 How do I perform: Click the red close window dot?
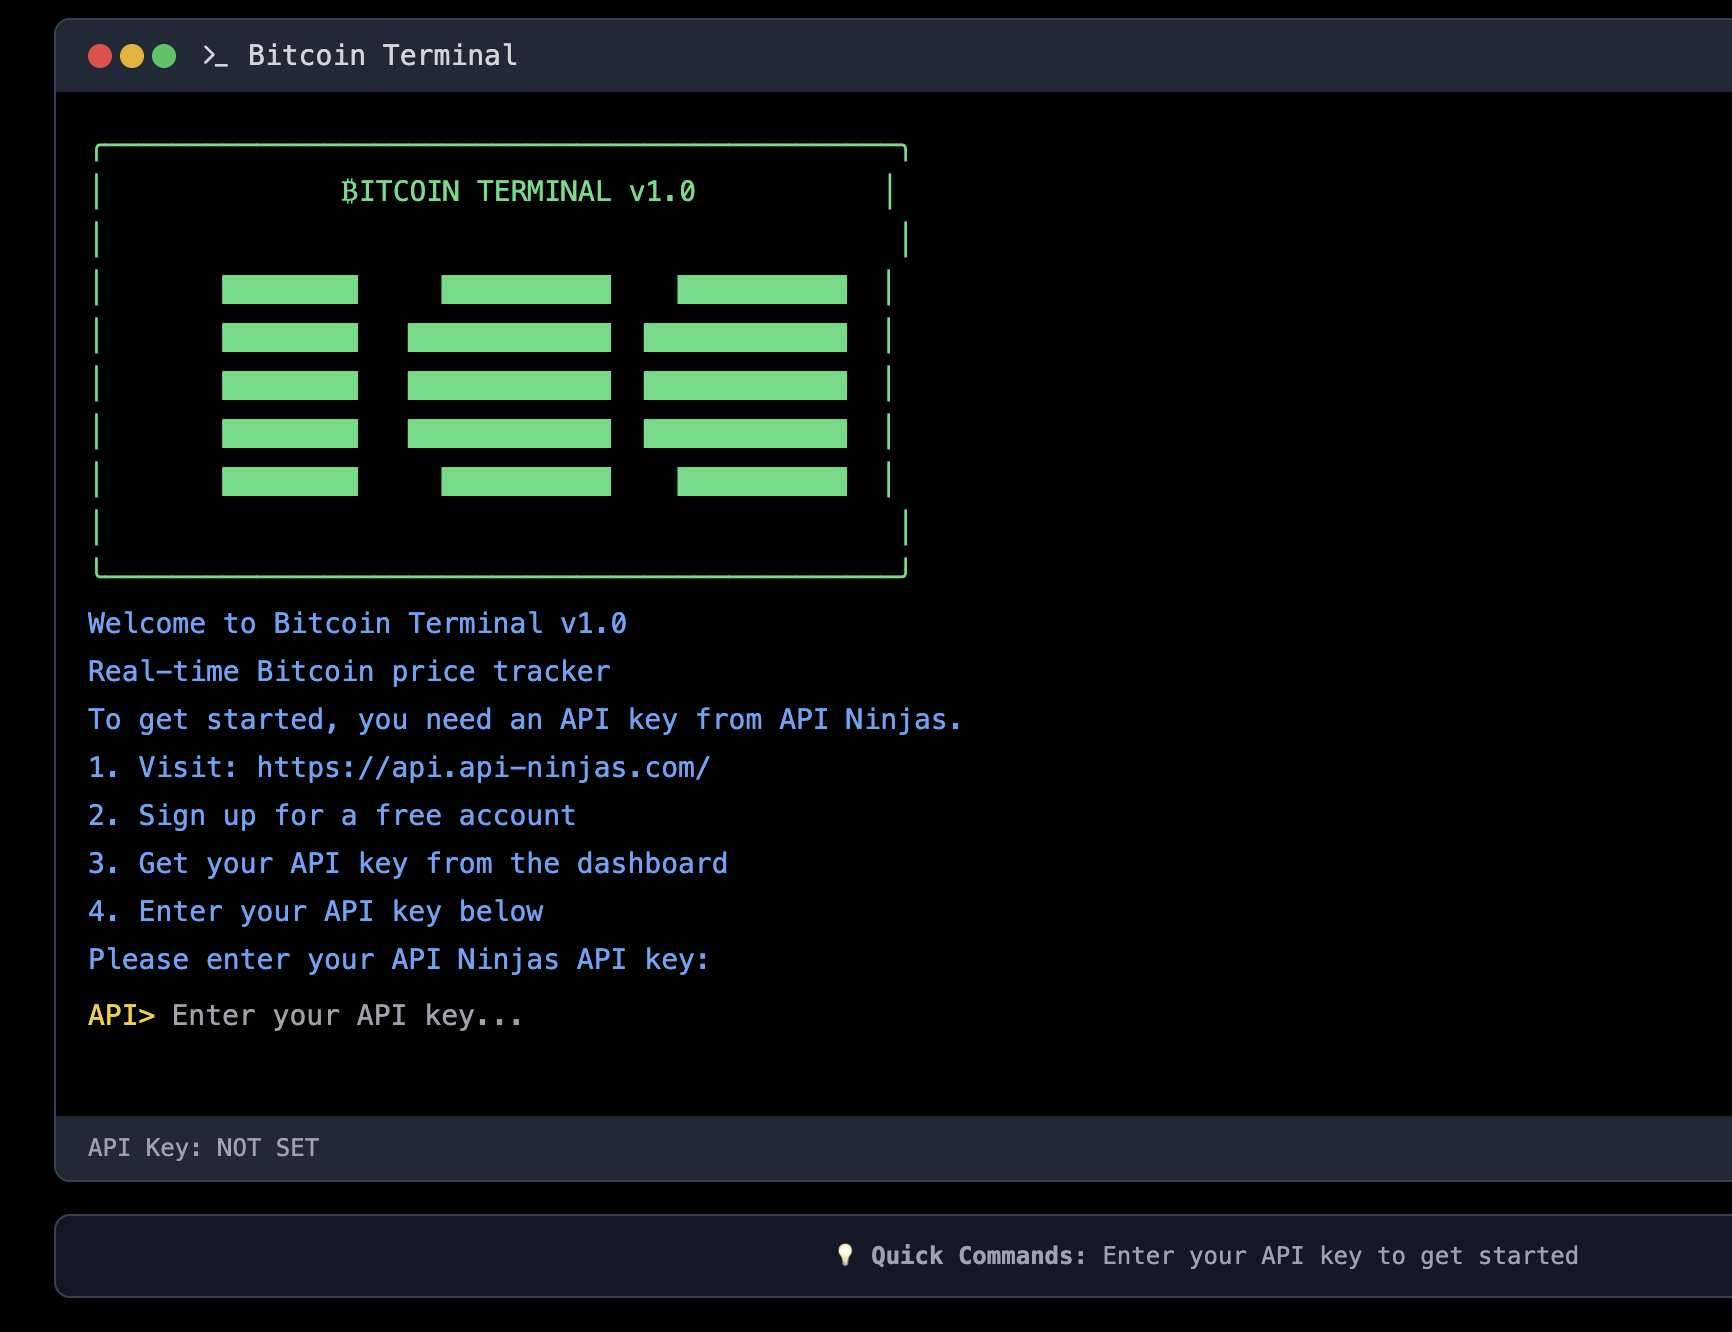point(100,56)
